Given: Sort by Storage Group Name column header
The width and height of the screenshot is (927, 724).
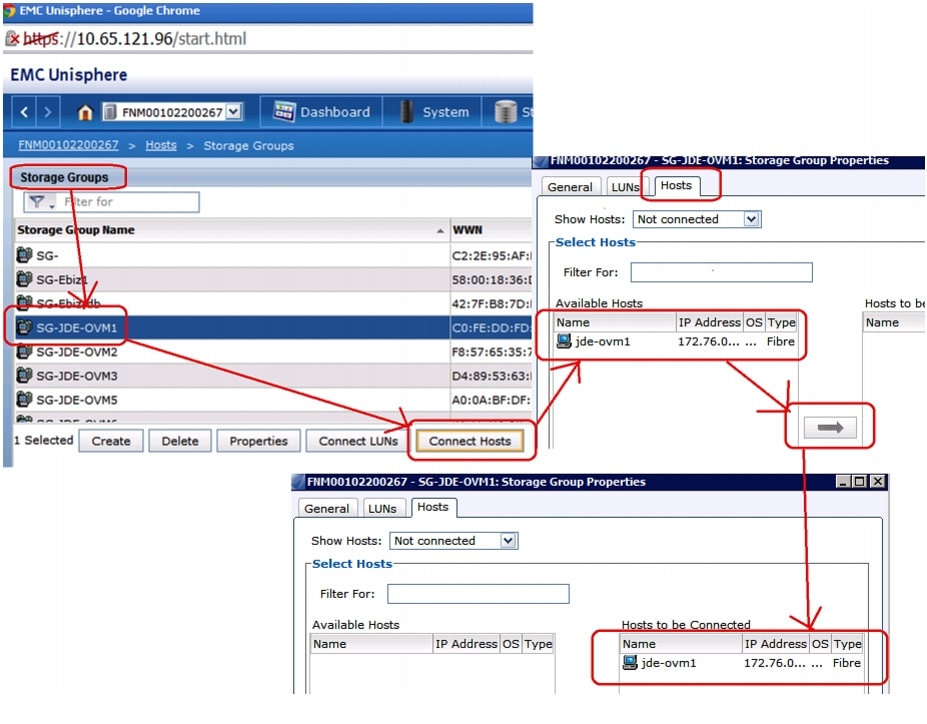Looking at the screenshot, I should [x=231, y=230].
